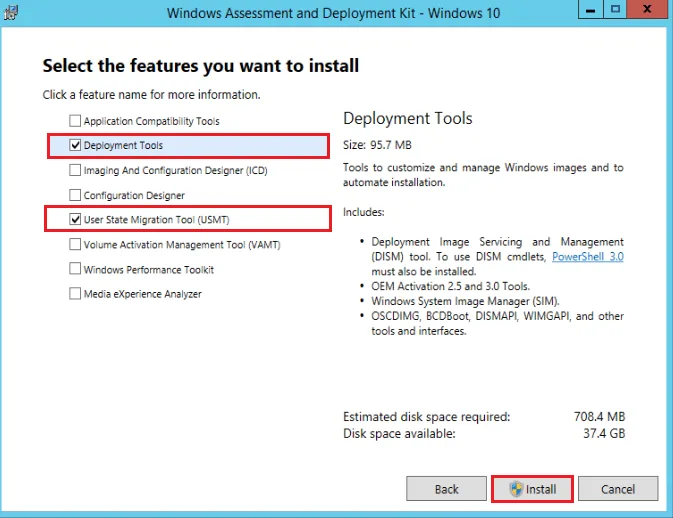The image size is (673, 518).
Task: Select the Windows Performance Toolkit feature name
Action: pos(149,270)
